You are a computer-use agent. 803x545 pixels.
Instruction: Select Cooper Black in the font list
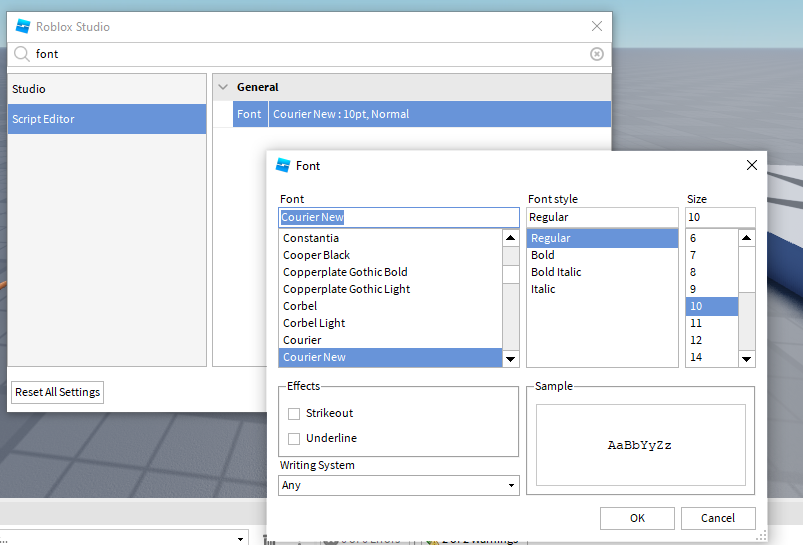[x=390, y=255]
